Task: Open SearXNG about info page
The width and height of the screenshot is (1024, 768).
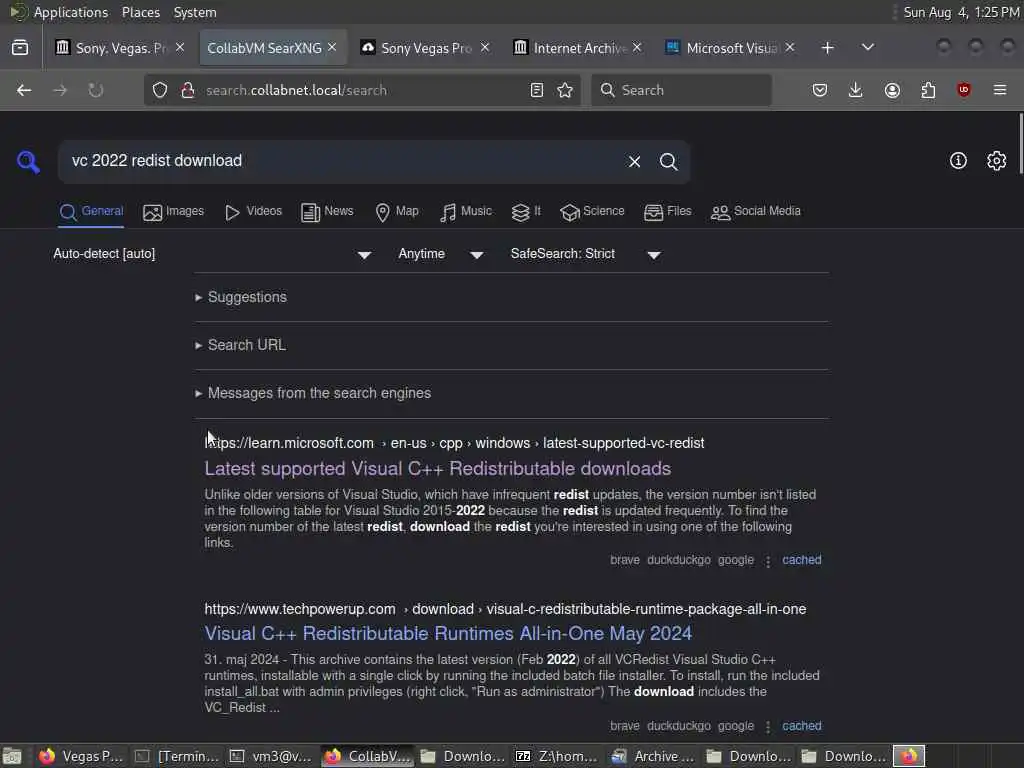Action: pyautogui.click(x=958, y=161)
